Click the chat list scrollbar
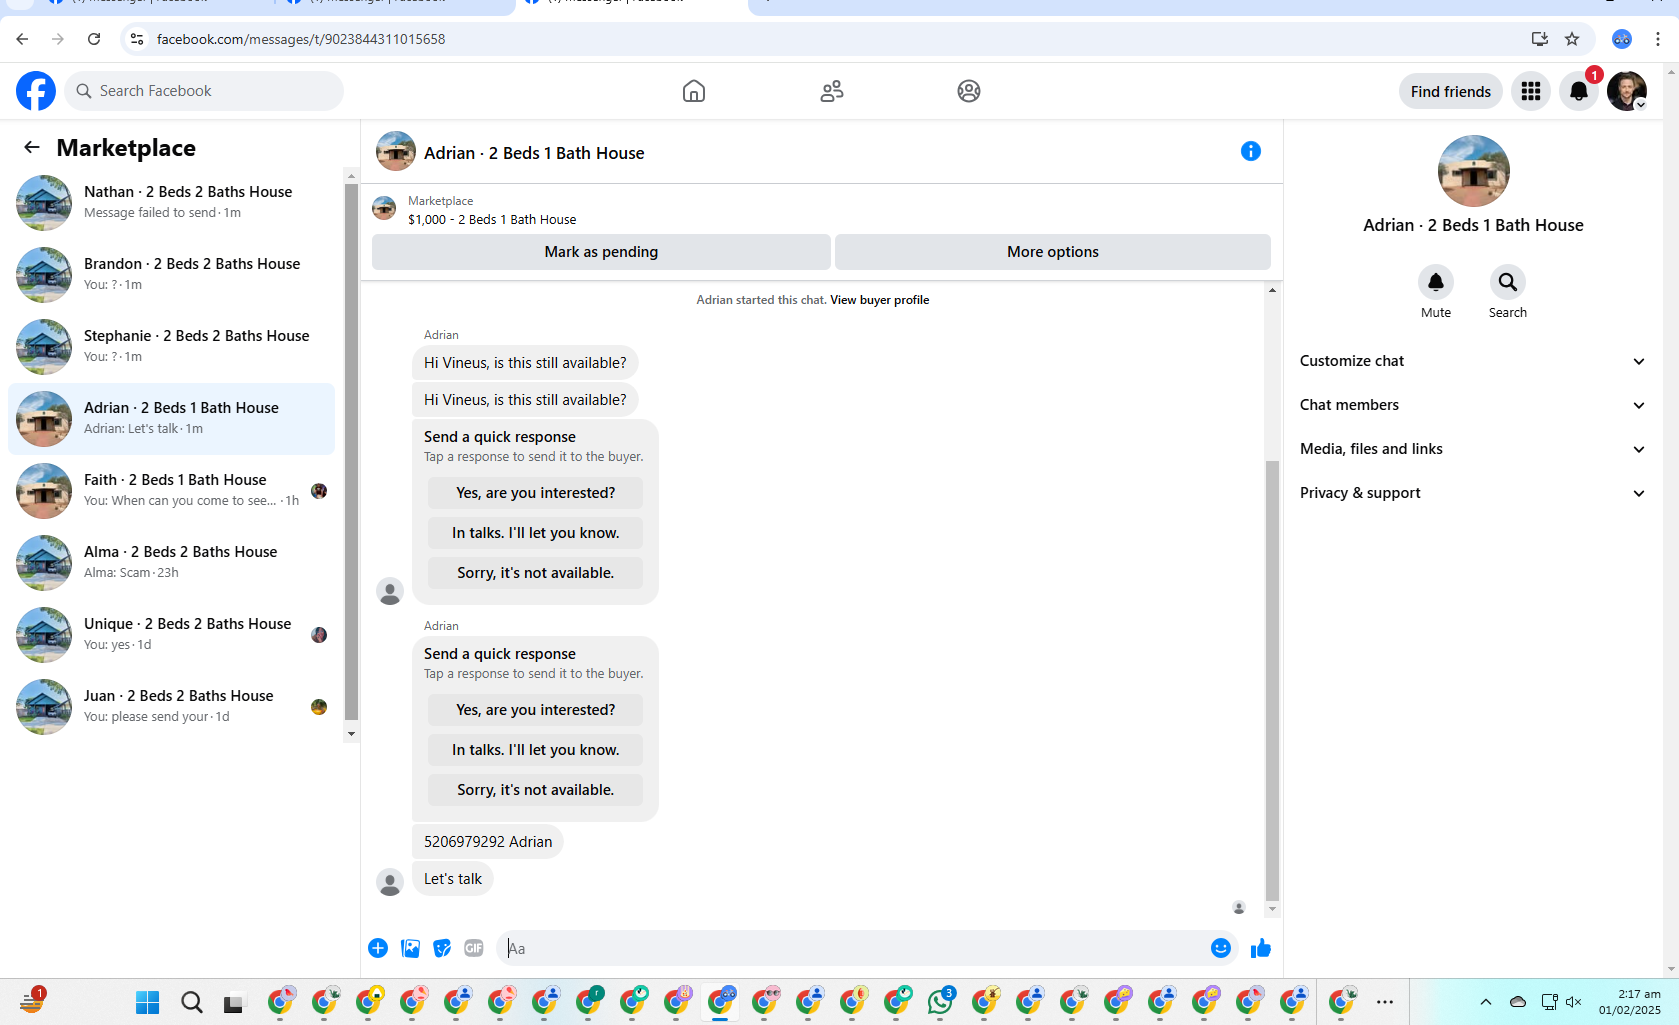 (351, 452)
